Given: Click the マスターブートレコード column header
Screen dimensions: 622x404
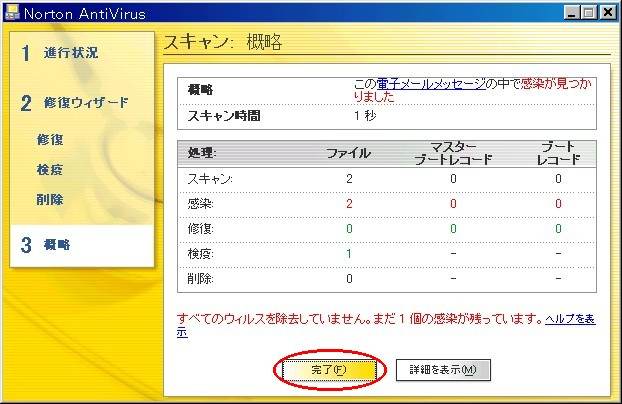Looking at the screenshot, I should pyautogui.click(x=453, y=153).
